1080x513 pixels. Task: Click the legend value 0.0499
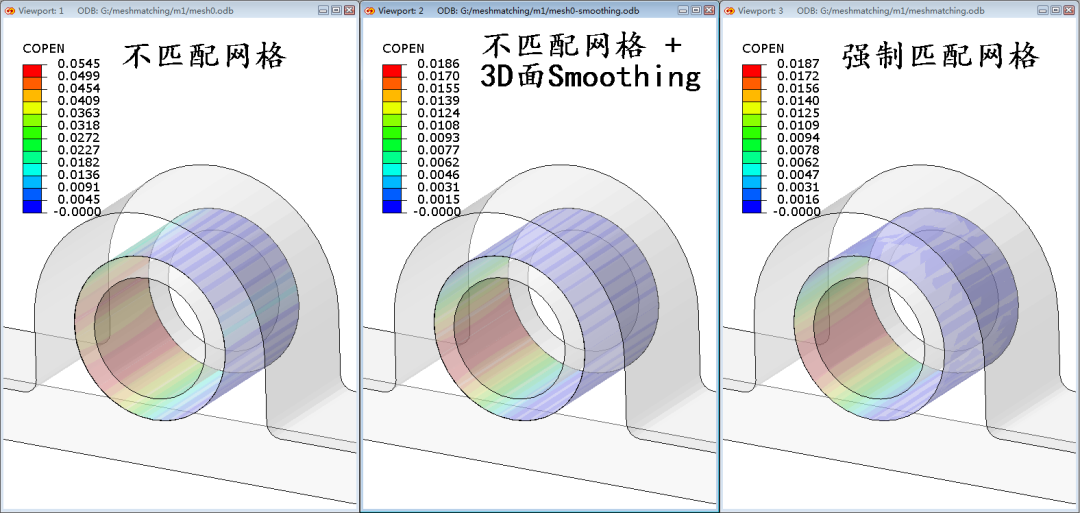78,76
